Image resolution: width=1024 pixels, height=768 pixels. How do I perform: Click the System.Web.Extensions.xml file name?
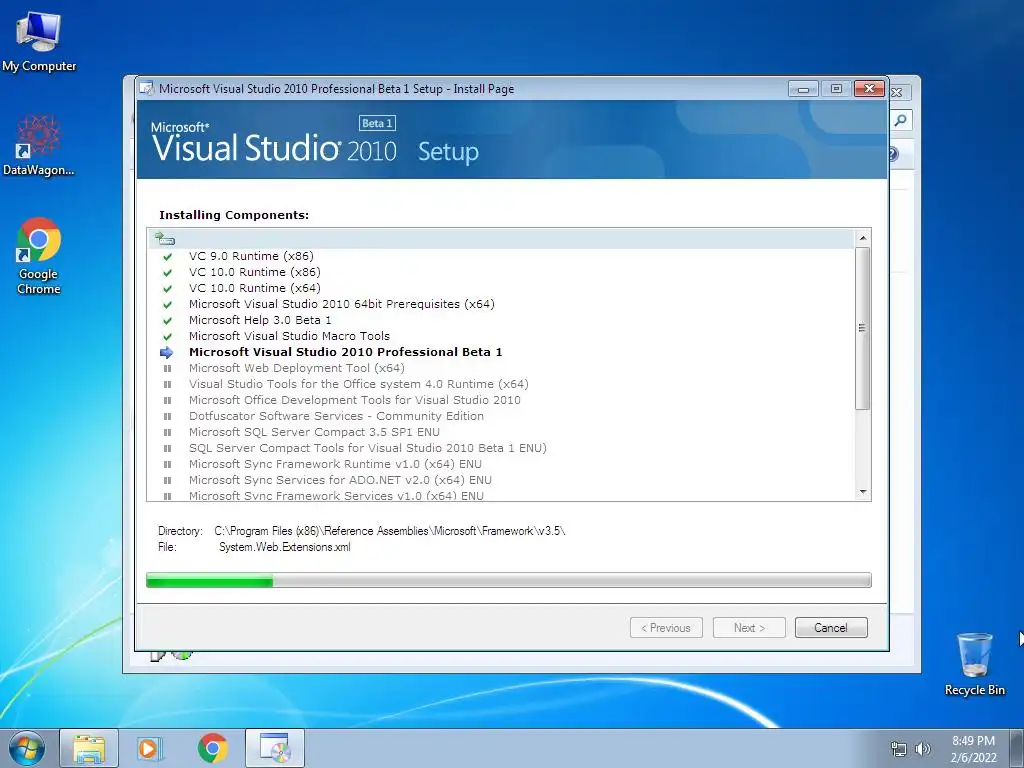(x=285, y=547)
